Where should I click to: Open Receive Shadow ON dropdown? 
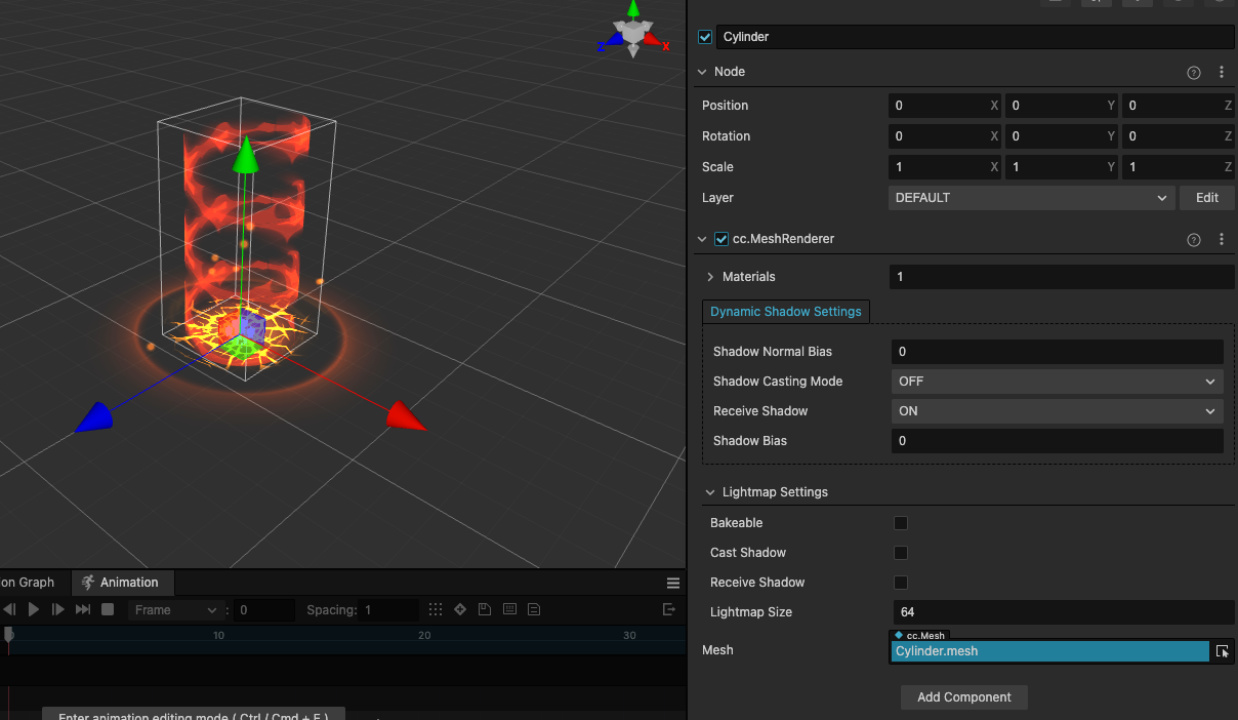(1057, 411)
